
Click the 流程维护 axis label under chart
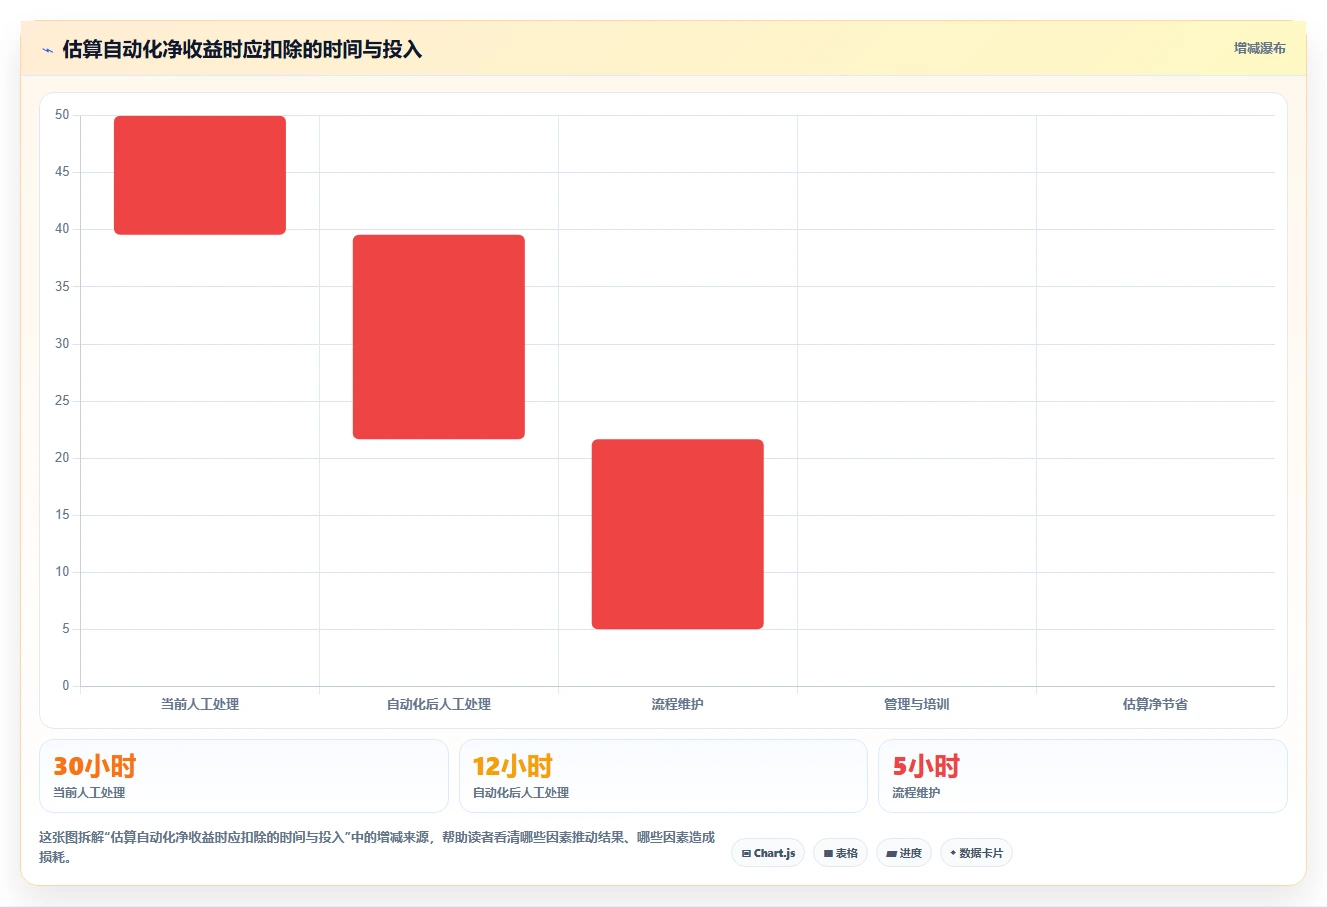click(678, 704)
